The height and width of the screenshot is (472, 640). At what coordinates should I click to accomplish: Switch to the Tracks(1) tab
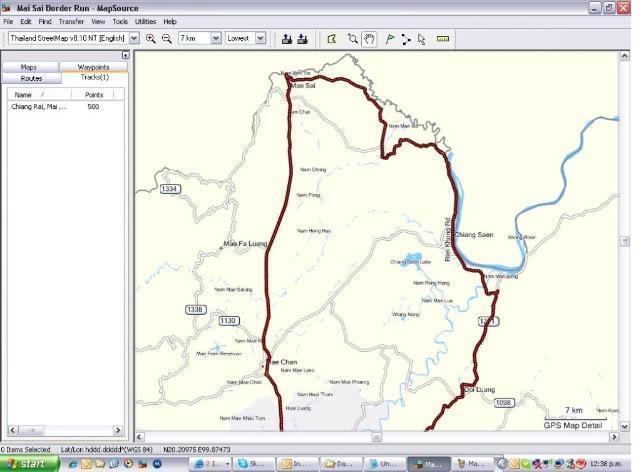[x=95, y=78]
